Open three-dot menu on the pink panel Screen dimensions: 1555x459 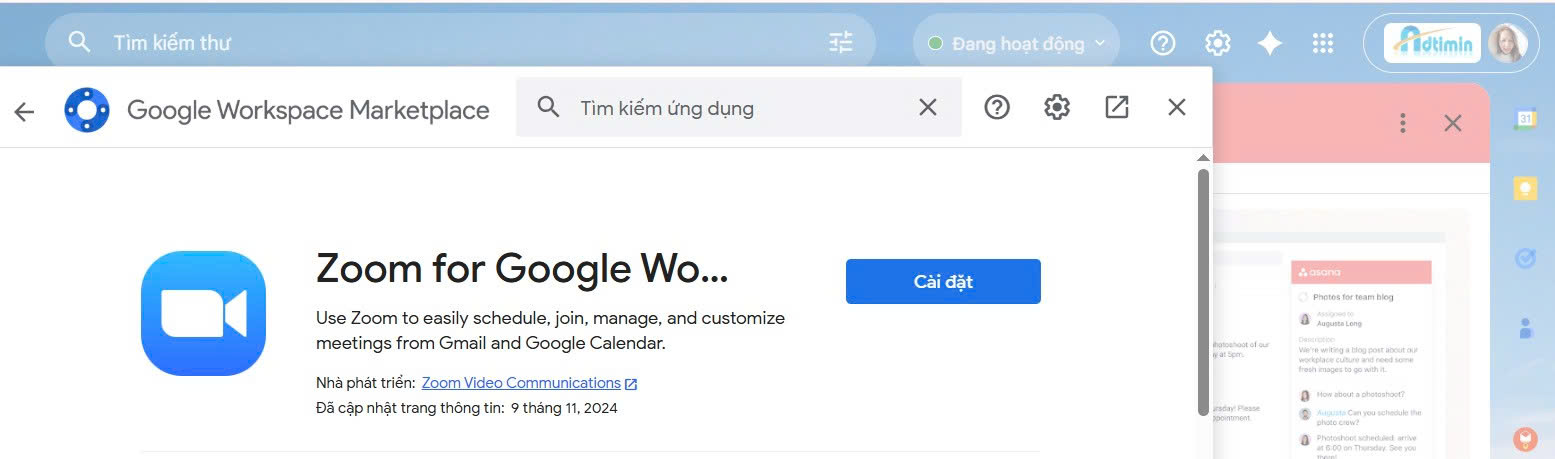1403,123
